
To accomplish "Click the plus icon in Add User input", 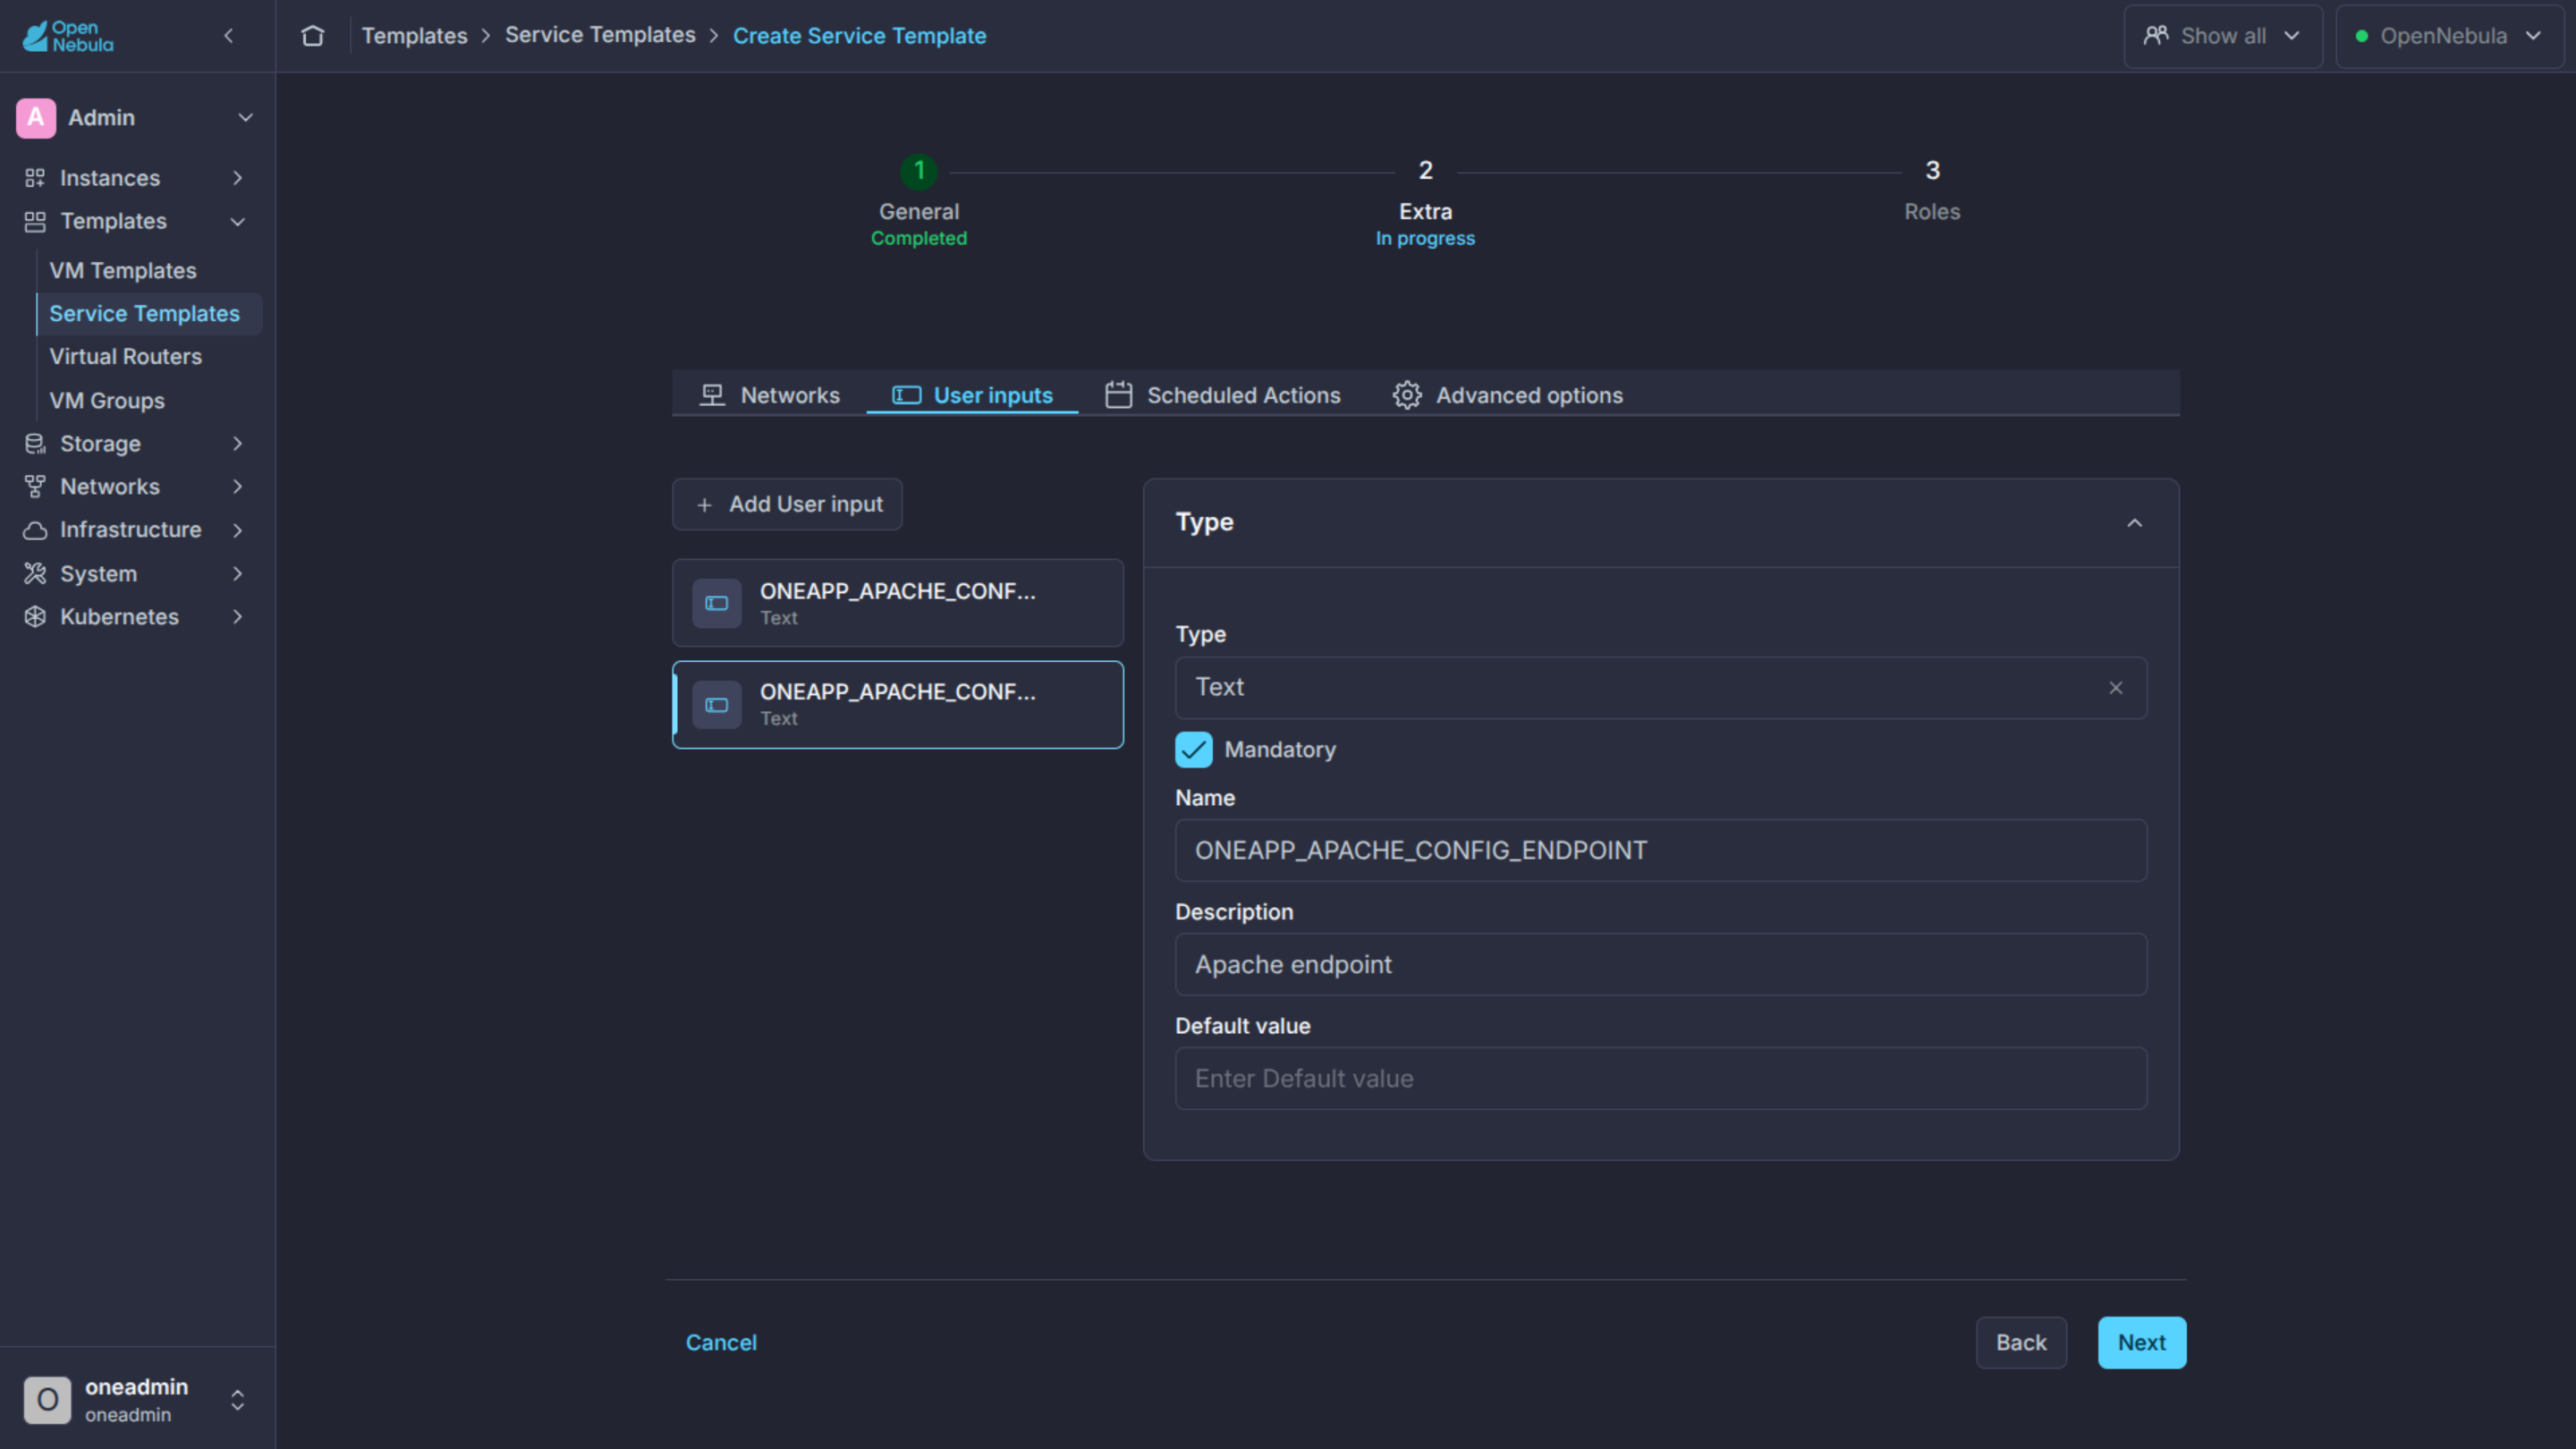I will coord(704,505).
